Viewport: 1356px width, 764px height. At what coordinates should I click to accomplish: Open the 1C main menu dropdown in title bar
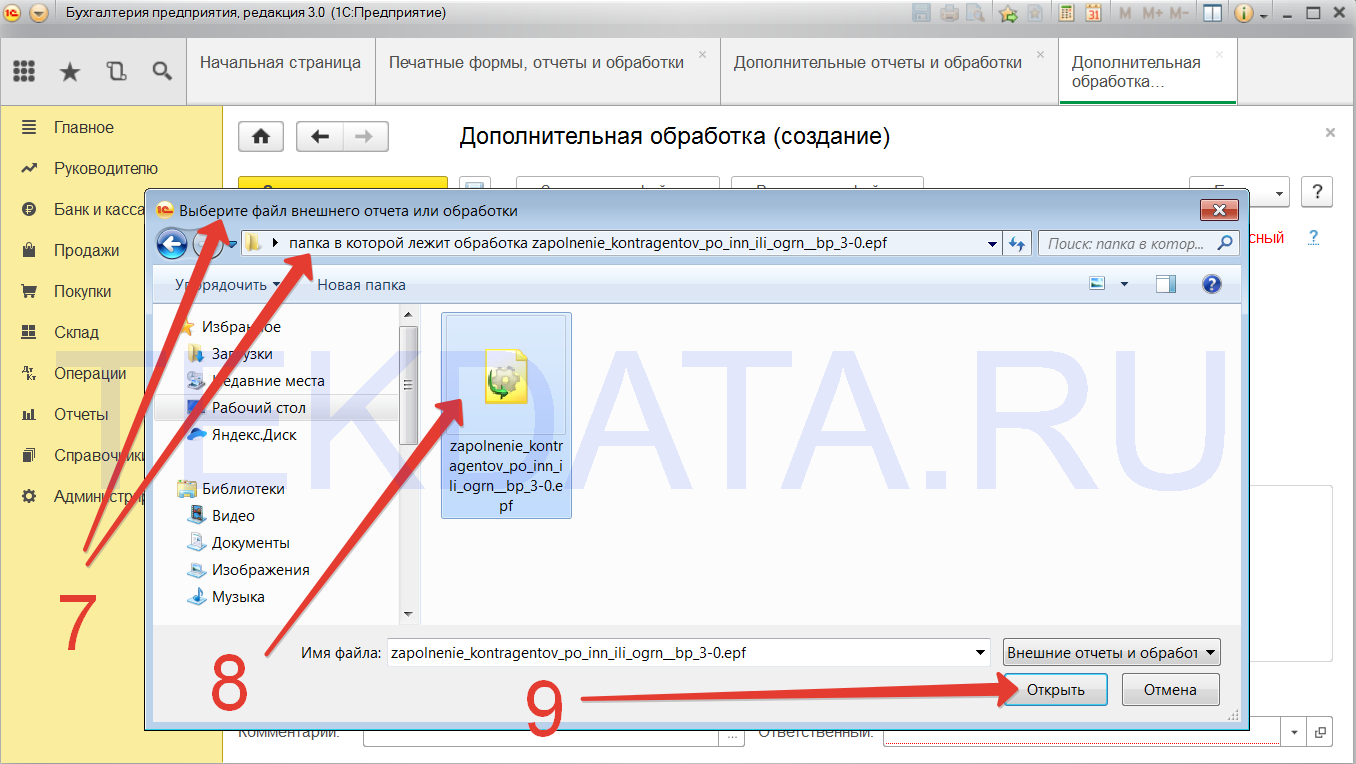pos(38,13)
